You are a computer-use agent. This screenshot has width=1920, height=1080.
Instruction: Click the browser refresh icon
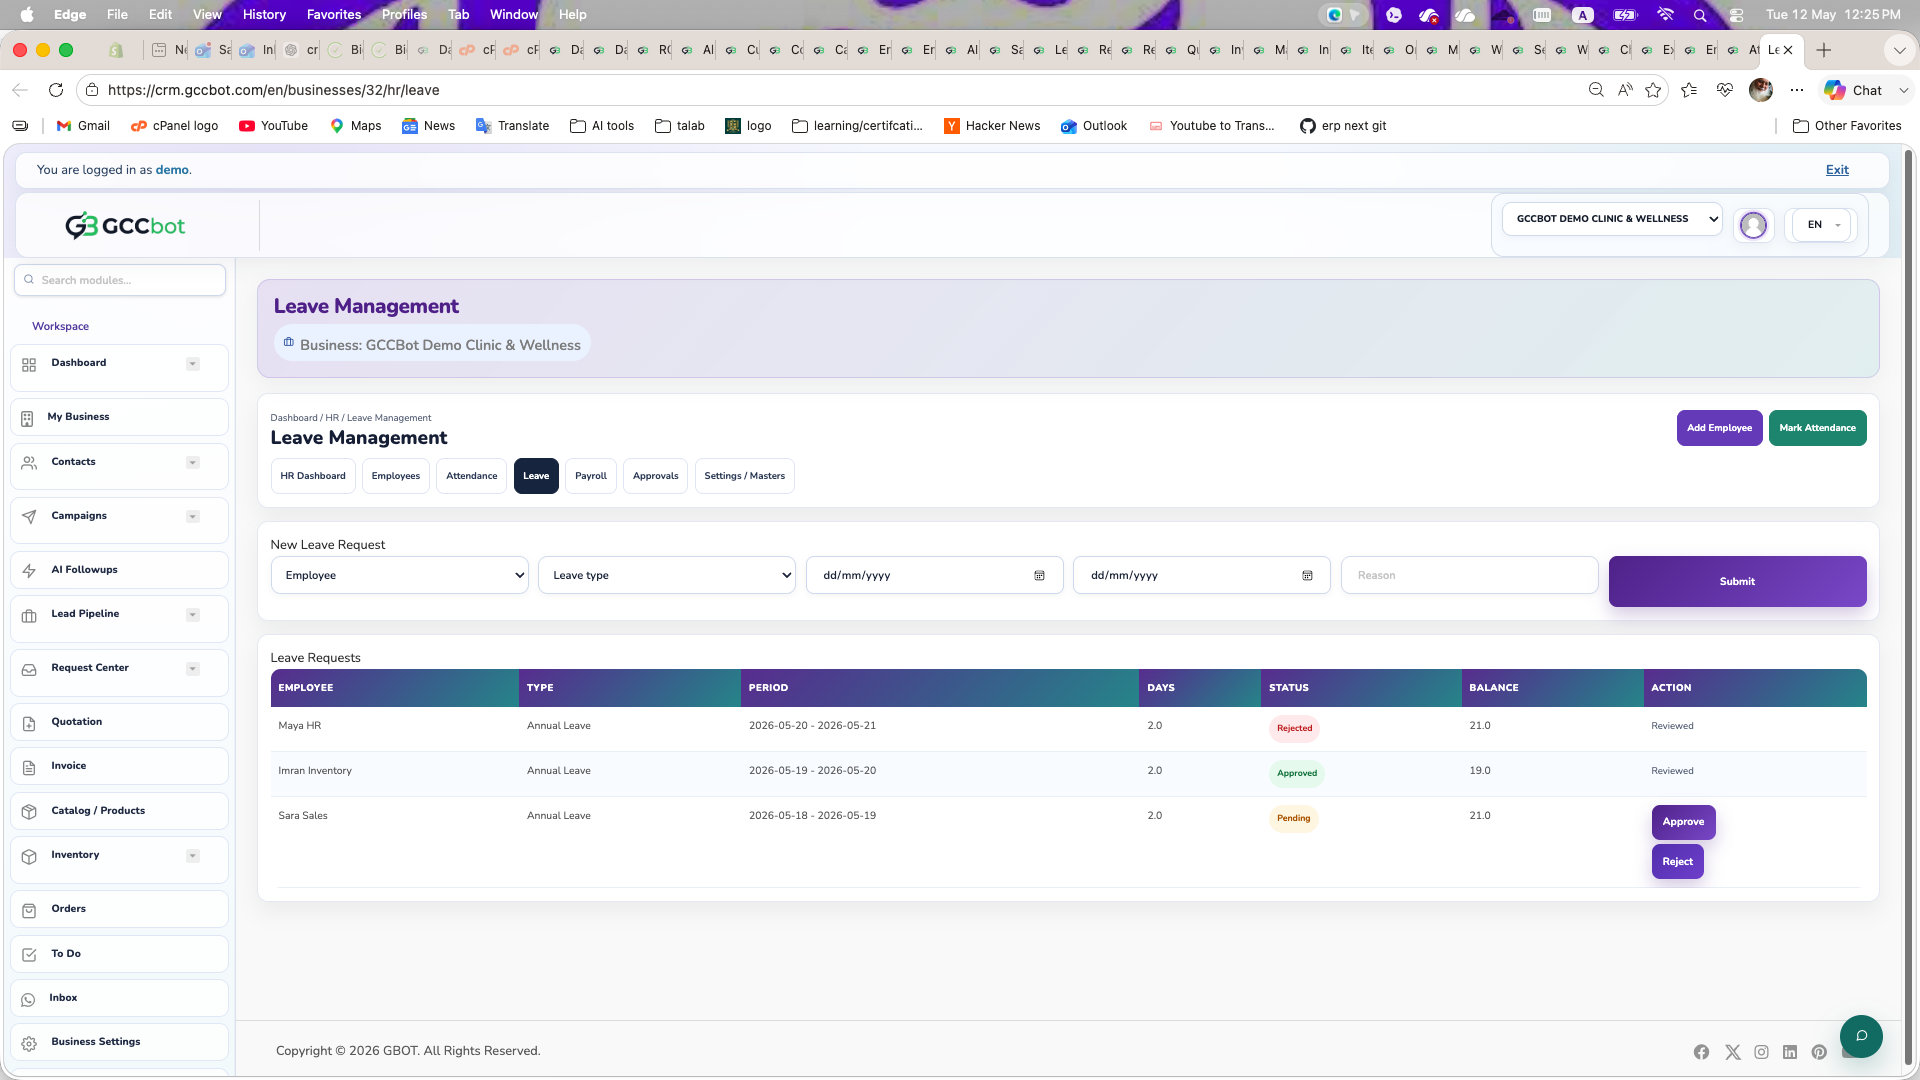(x=56, y=90)
